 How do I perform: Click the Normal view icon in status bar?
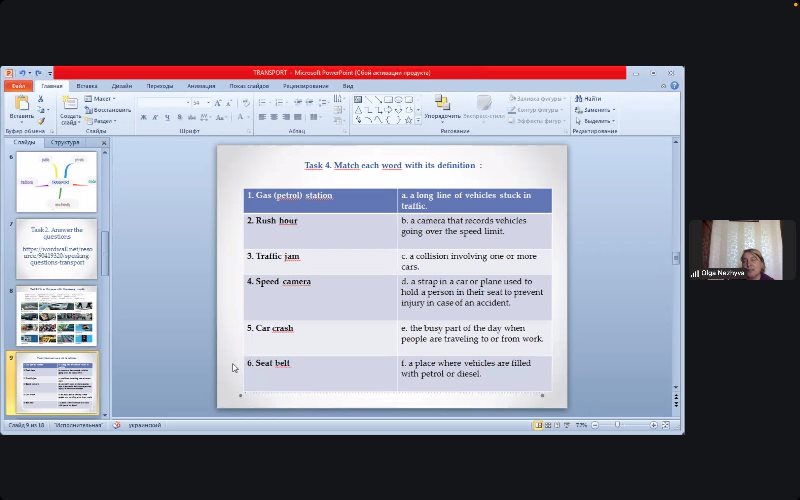(x=538, y=425)
